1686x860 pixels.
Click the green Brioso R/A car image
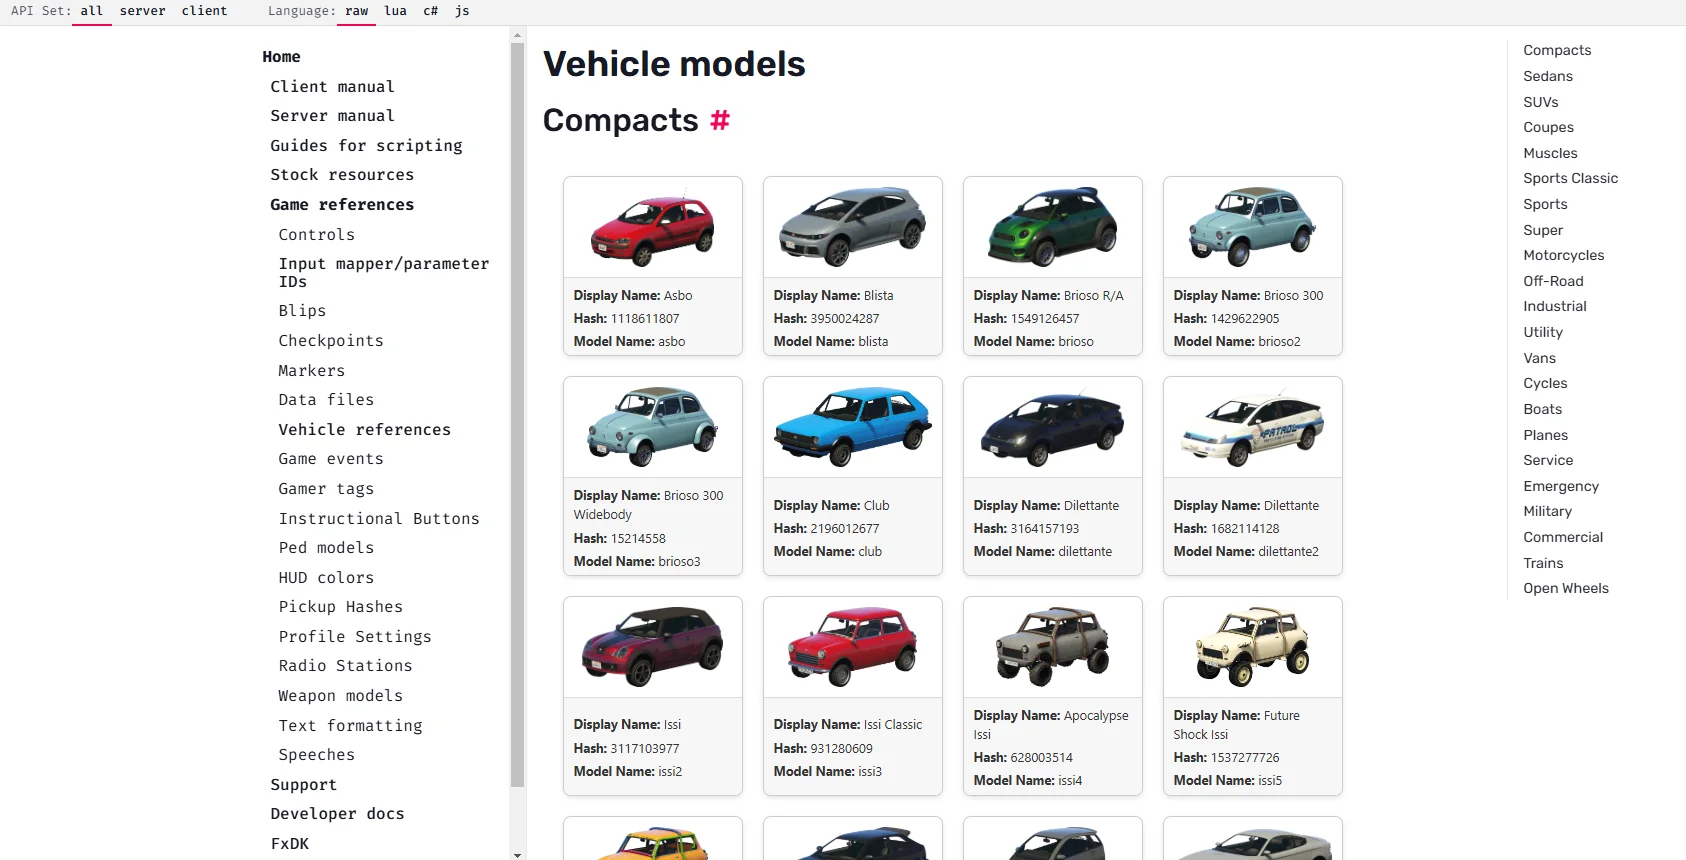[1052, 228]
